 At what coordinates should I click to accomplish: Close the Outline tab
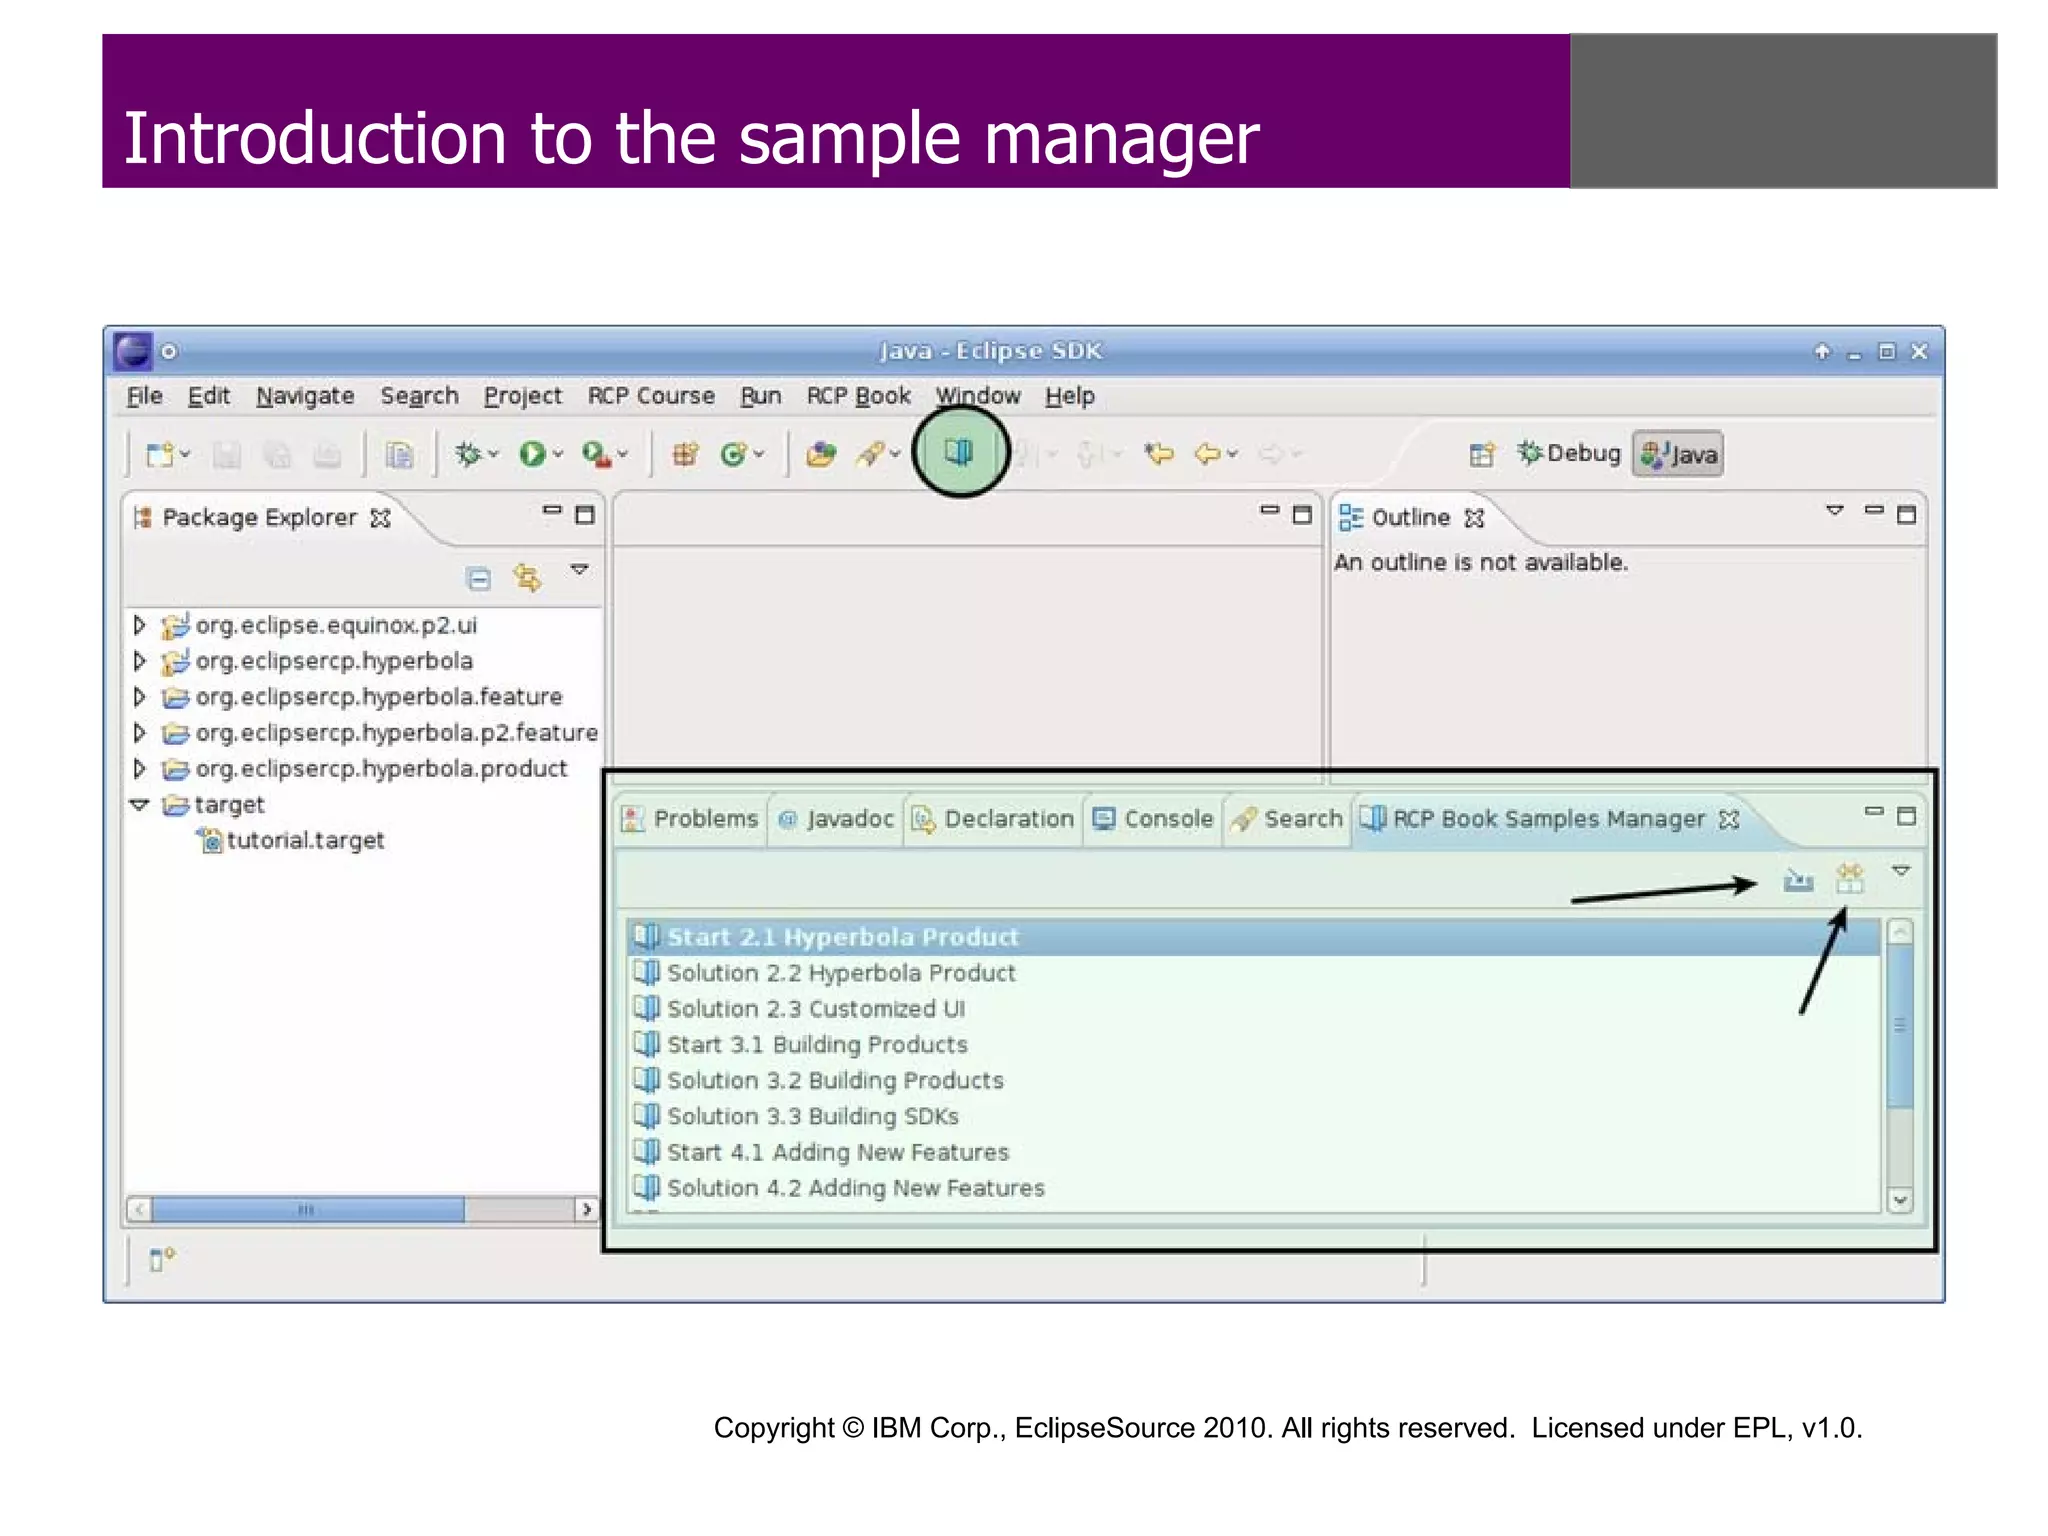pyautogui.click(x=1474, y=518)
